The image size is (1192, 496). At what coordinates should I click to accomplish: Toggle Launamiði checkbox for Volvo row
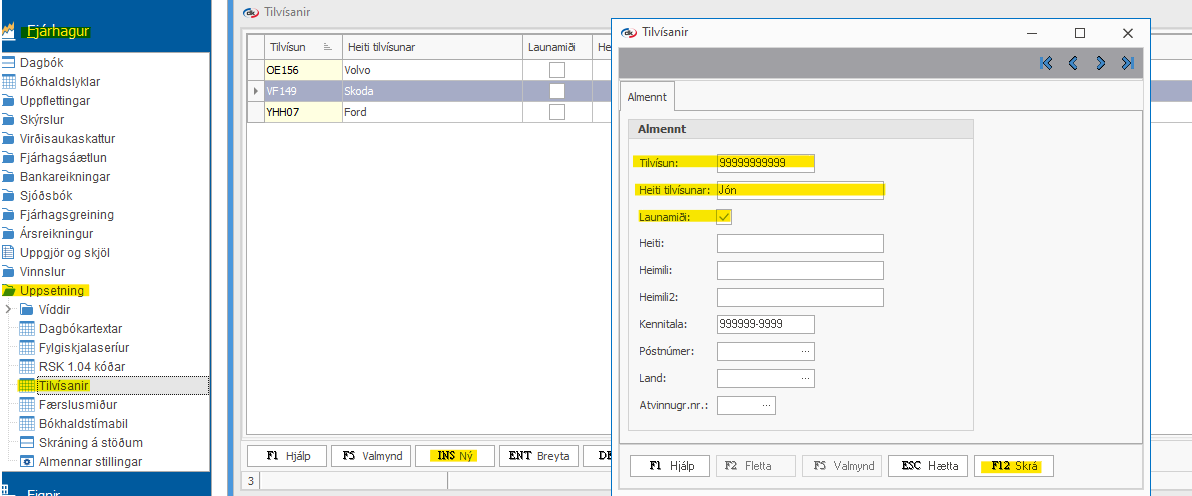pos(557,70)
